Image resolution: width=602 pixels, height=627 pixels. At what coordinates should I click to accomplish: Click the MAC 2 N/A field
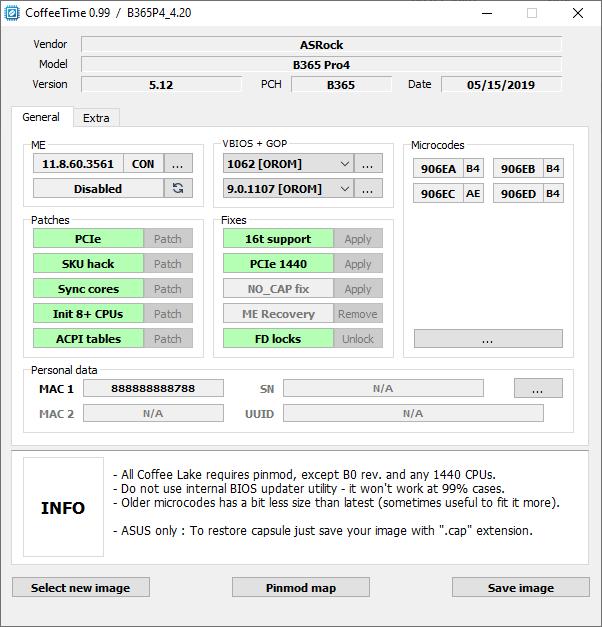(x=153, y=413)
